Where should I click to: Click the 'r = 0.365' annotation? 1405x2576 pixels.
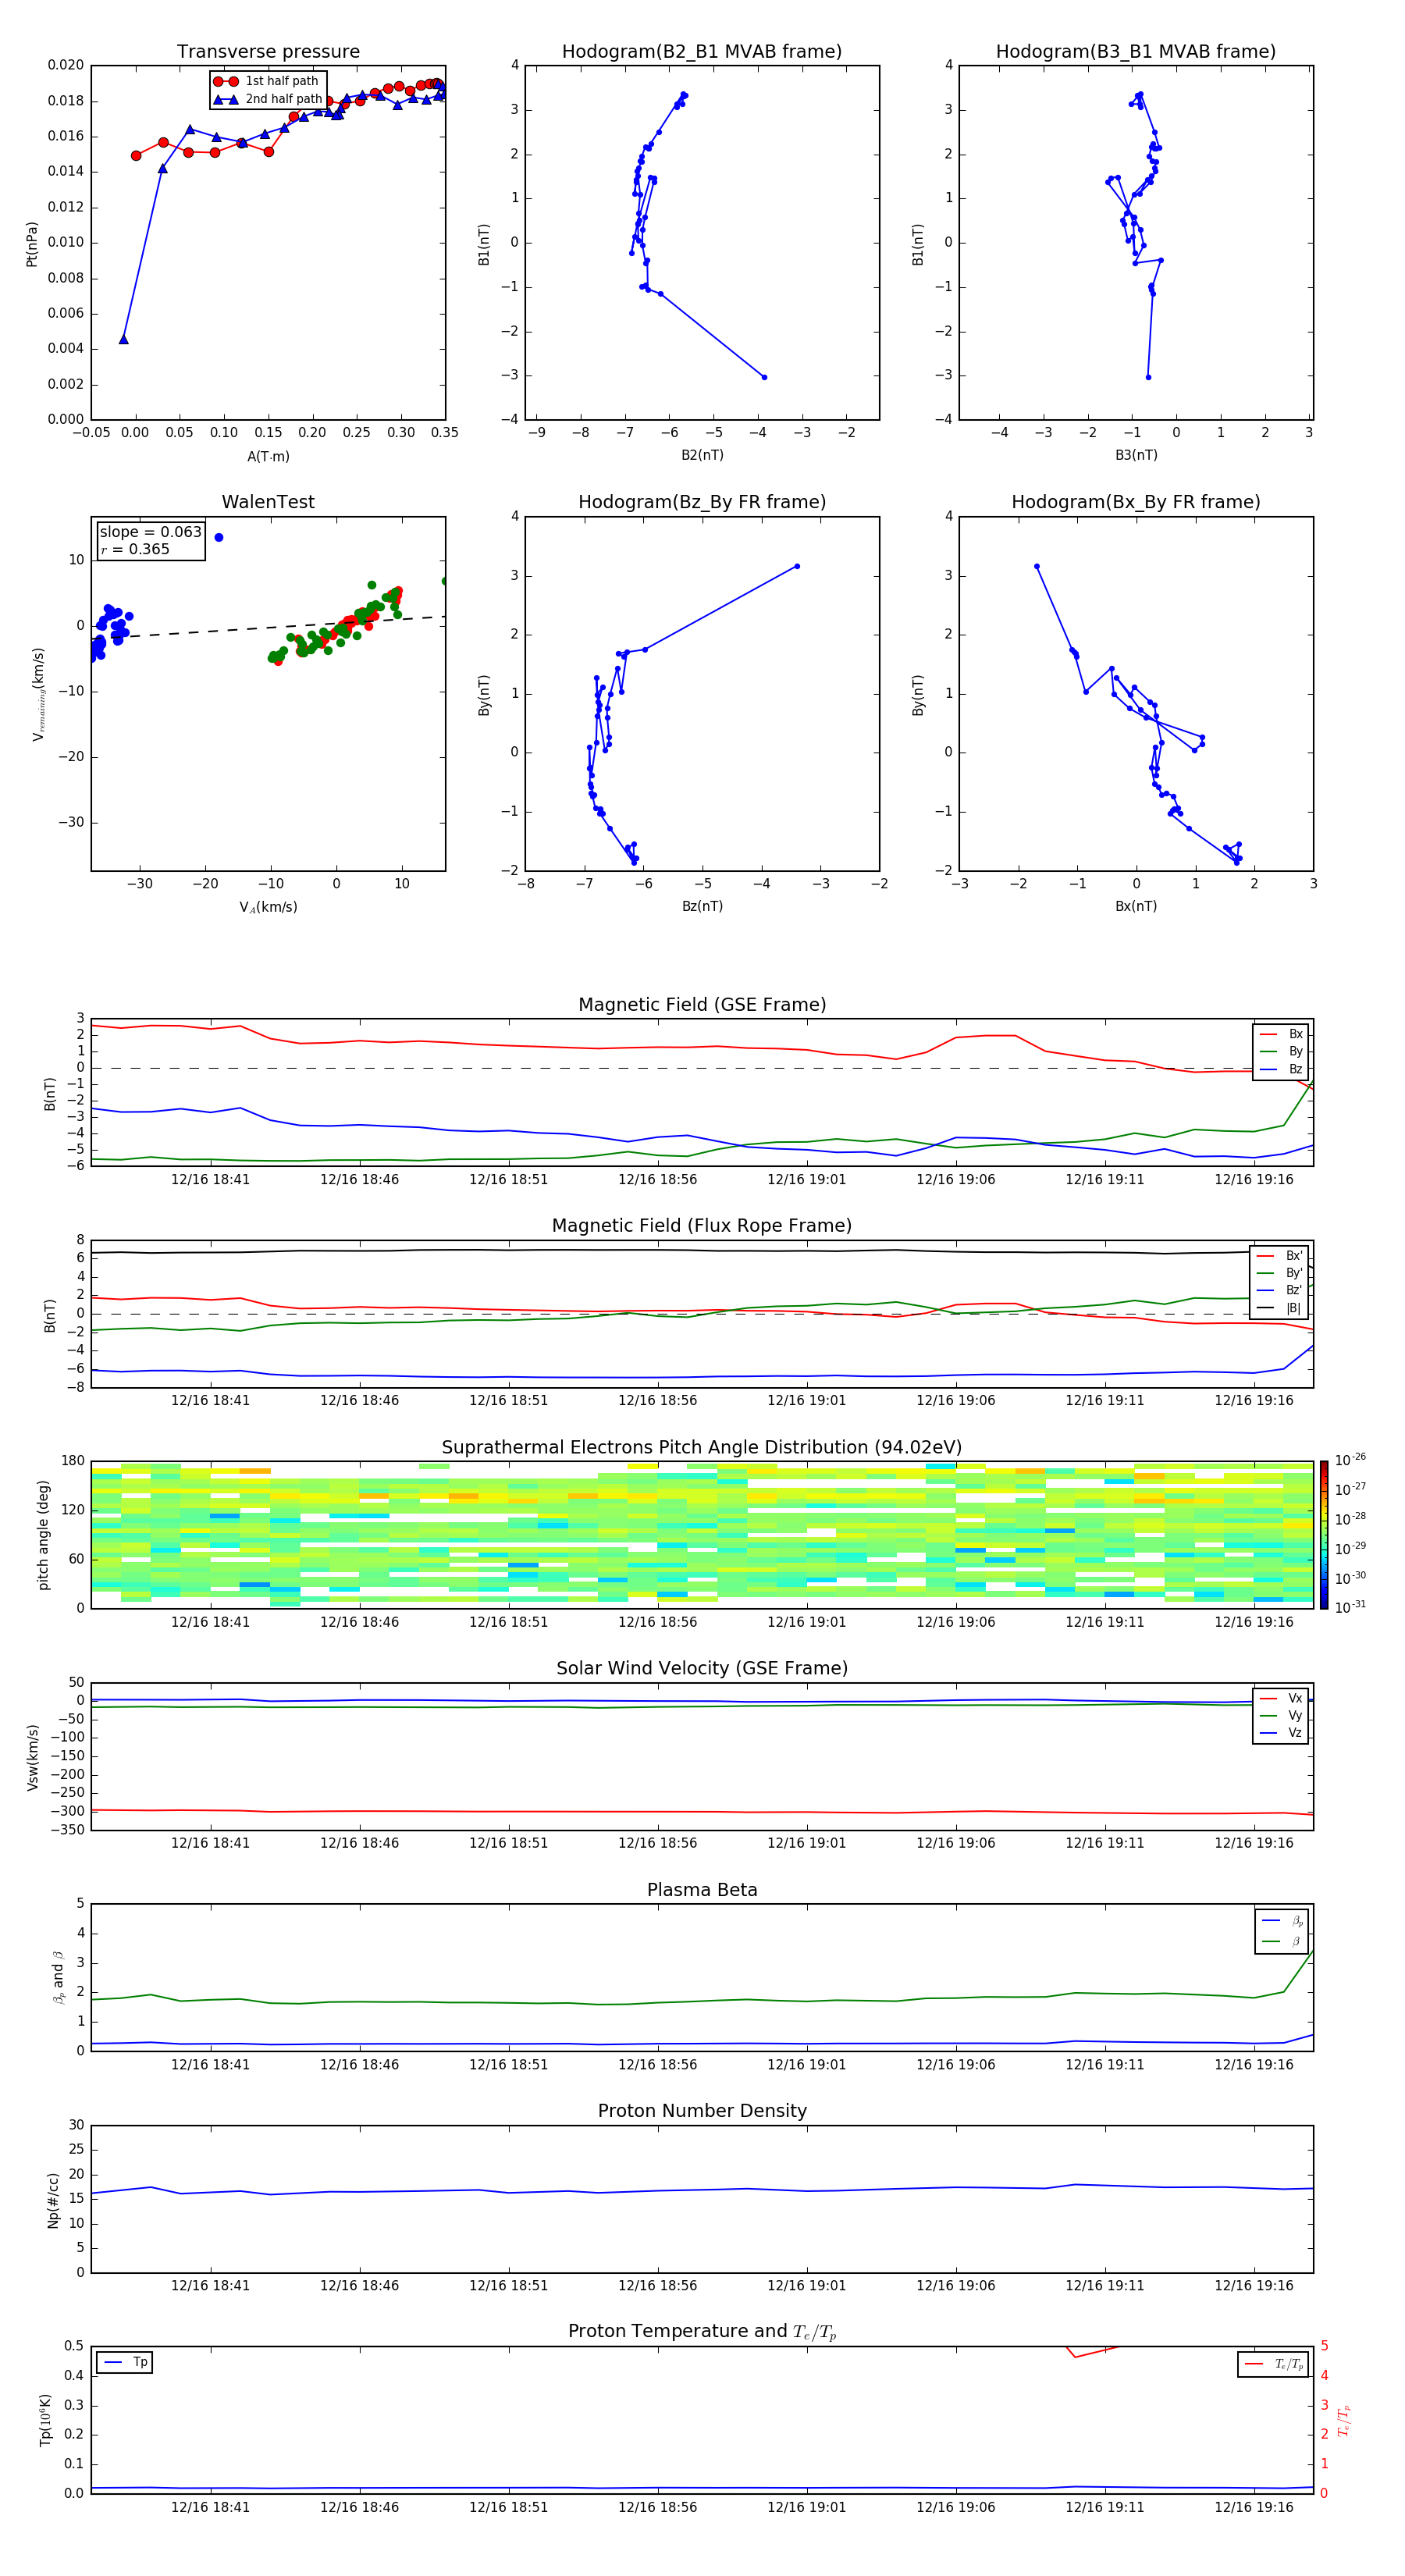pyautogui.click(x=135, y=550)
